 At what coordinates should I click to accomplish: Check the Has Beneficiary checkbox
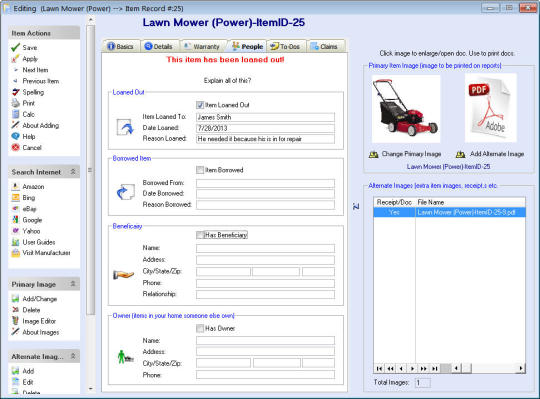pos(200,235)
